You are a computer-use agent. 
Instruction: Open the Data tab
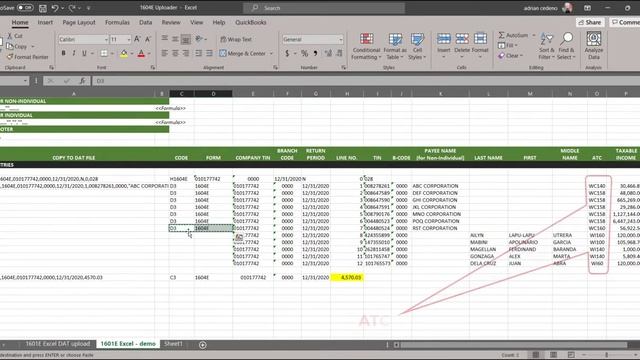pos(145,22)
